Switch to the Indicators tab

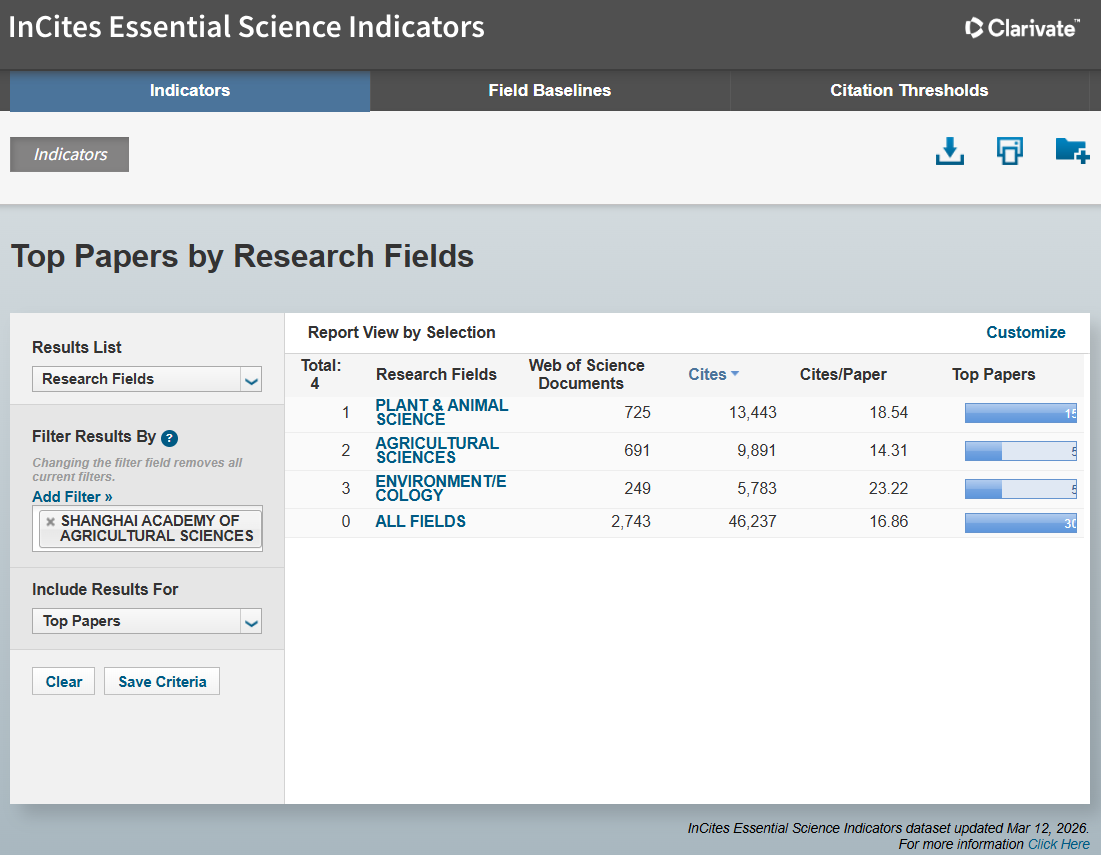pos(190,91)
